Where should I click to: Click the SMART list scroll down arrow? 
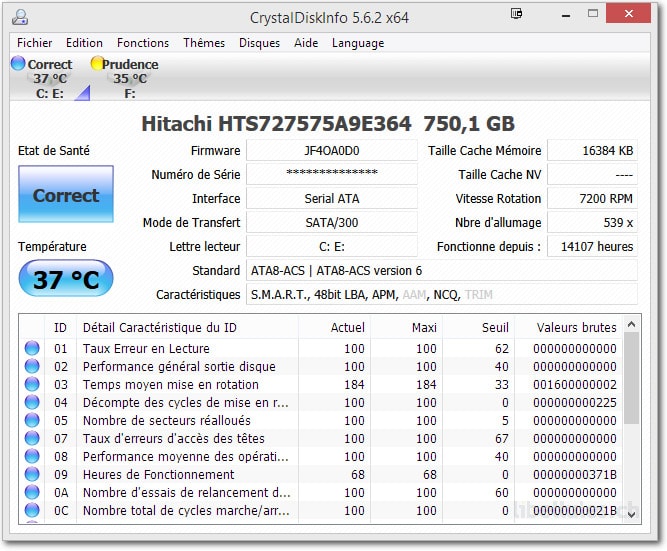(x=631, y=514)
